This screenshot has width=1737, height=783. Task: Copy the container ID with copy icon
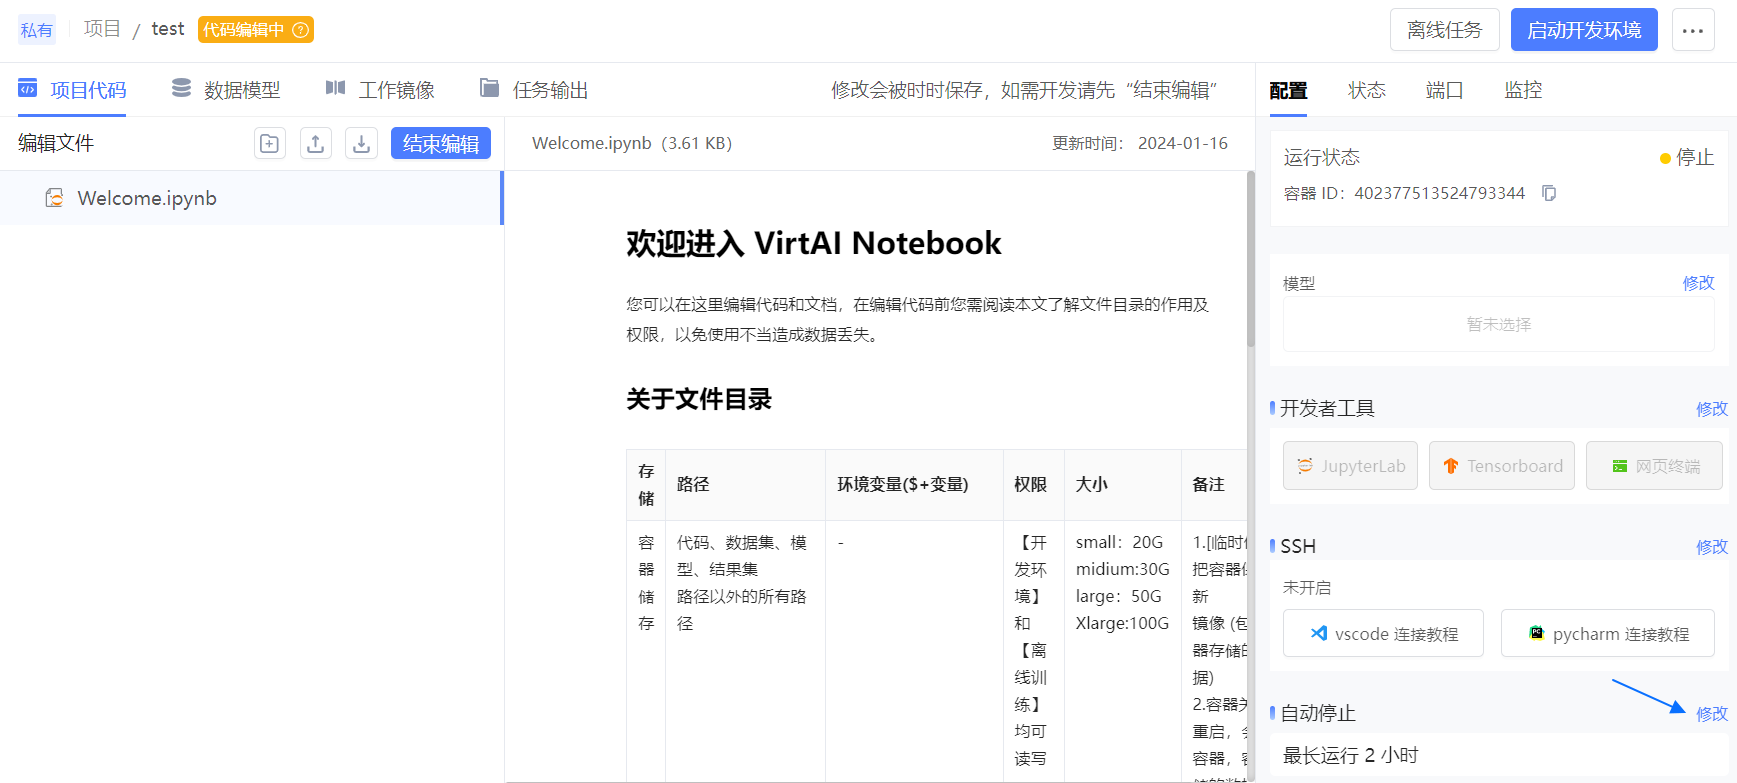[1549, 193]
